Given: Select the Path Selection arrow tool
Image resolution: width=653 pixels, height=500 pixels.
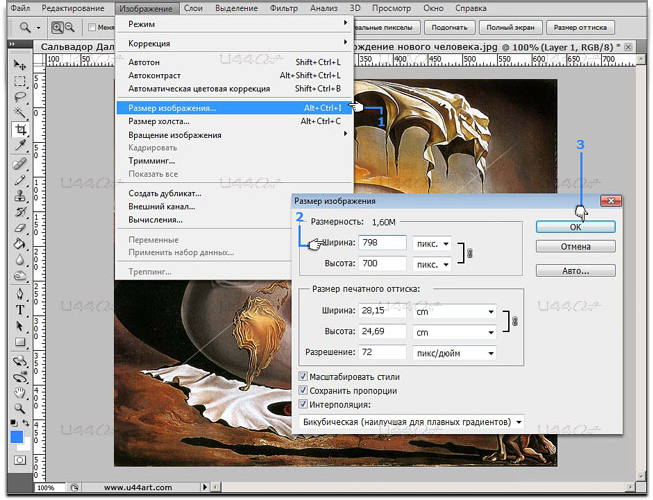Looking at the screenshot, I should (20, 326).
